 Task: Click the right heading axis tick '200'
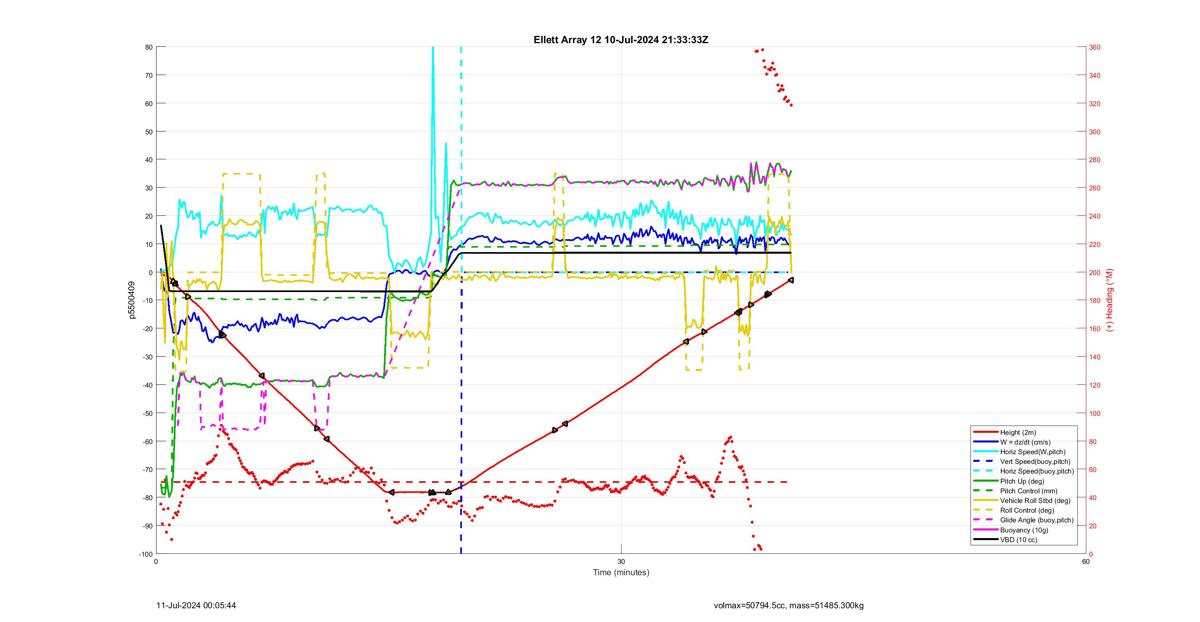pos(1095,272)
